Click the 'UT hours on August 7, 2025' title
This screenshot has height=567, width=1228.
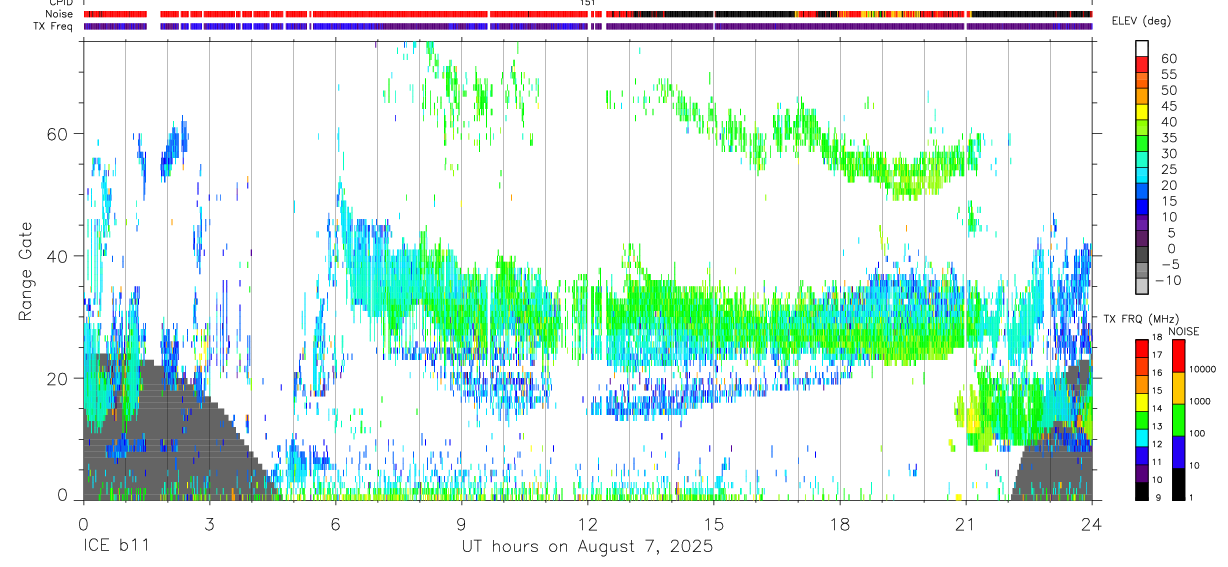[587, 547]
